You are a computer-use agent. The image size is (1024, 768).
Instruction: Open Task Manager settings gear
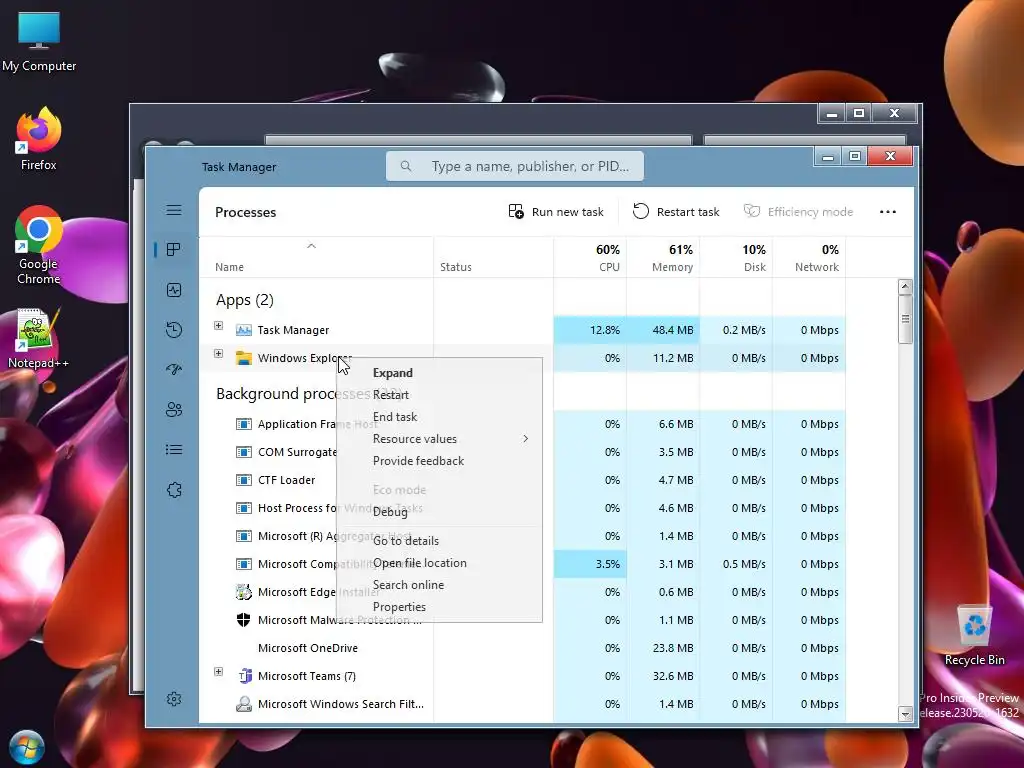pyautogui.click(x=174, y=699)
